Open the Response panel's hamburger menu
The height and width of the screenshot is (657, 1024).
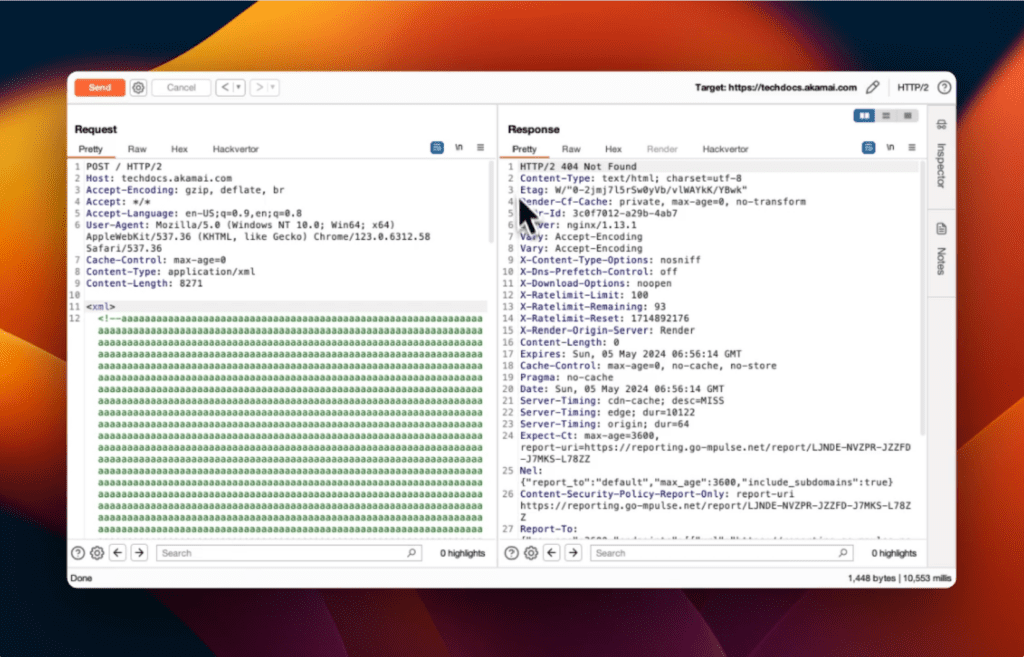[912, 148]
